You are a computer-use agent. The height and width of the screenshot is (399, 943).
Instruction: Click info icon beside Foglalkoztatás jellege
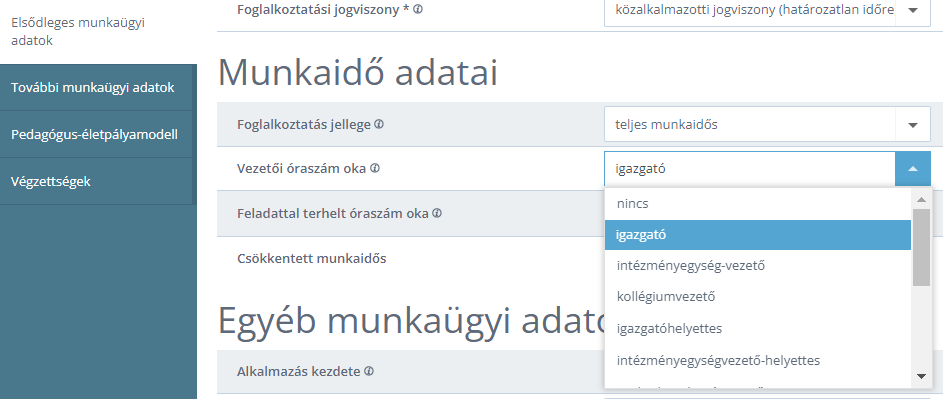click(x=379, y=124)
